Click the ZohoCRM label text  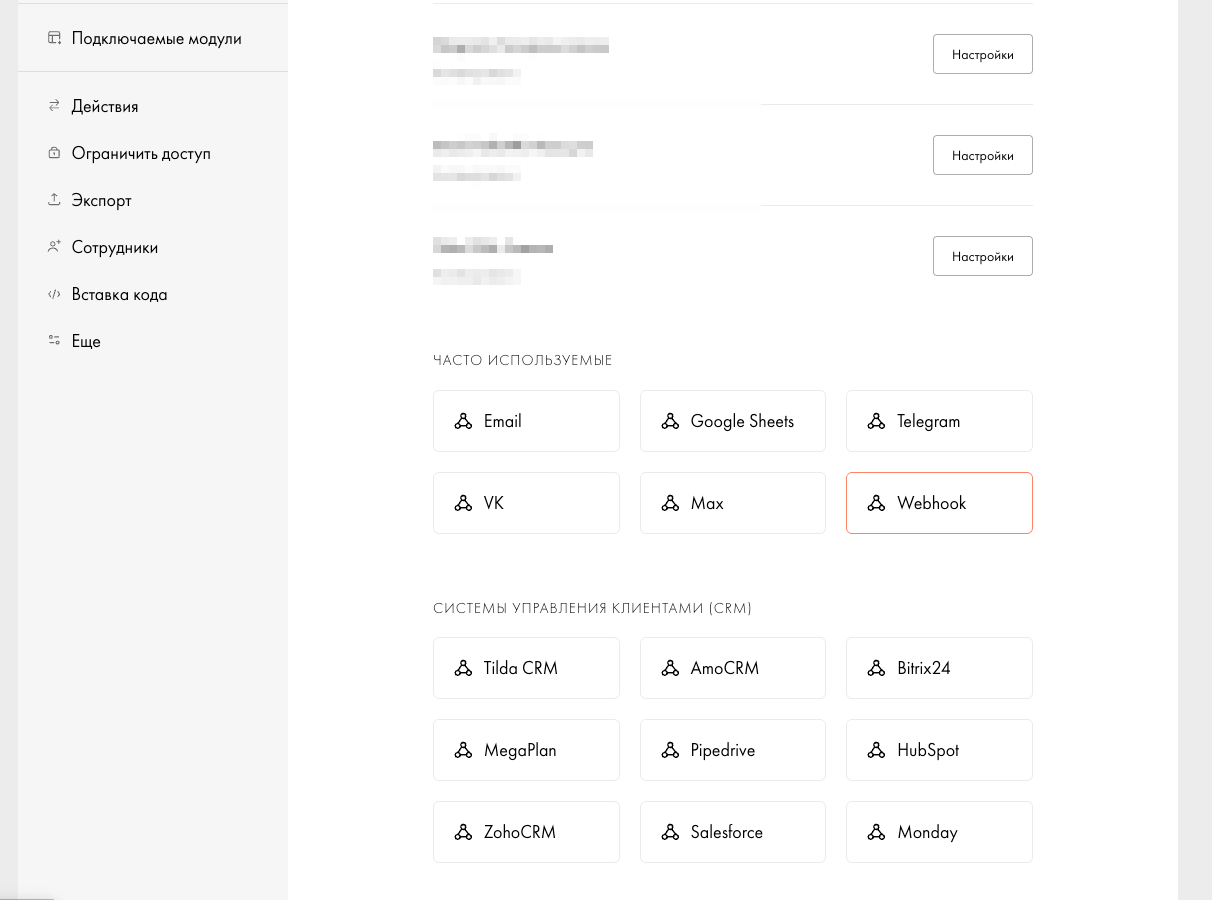coord(519,831)
